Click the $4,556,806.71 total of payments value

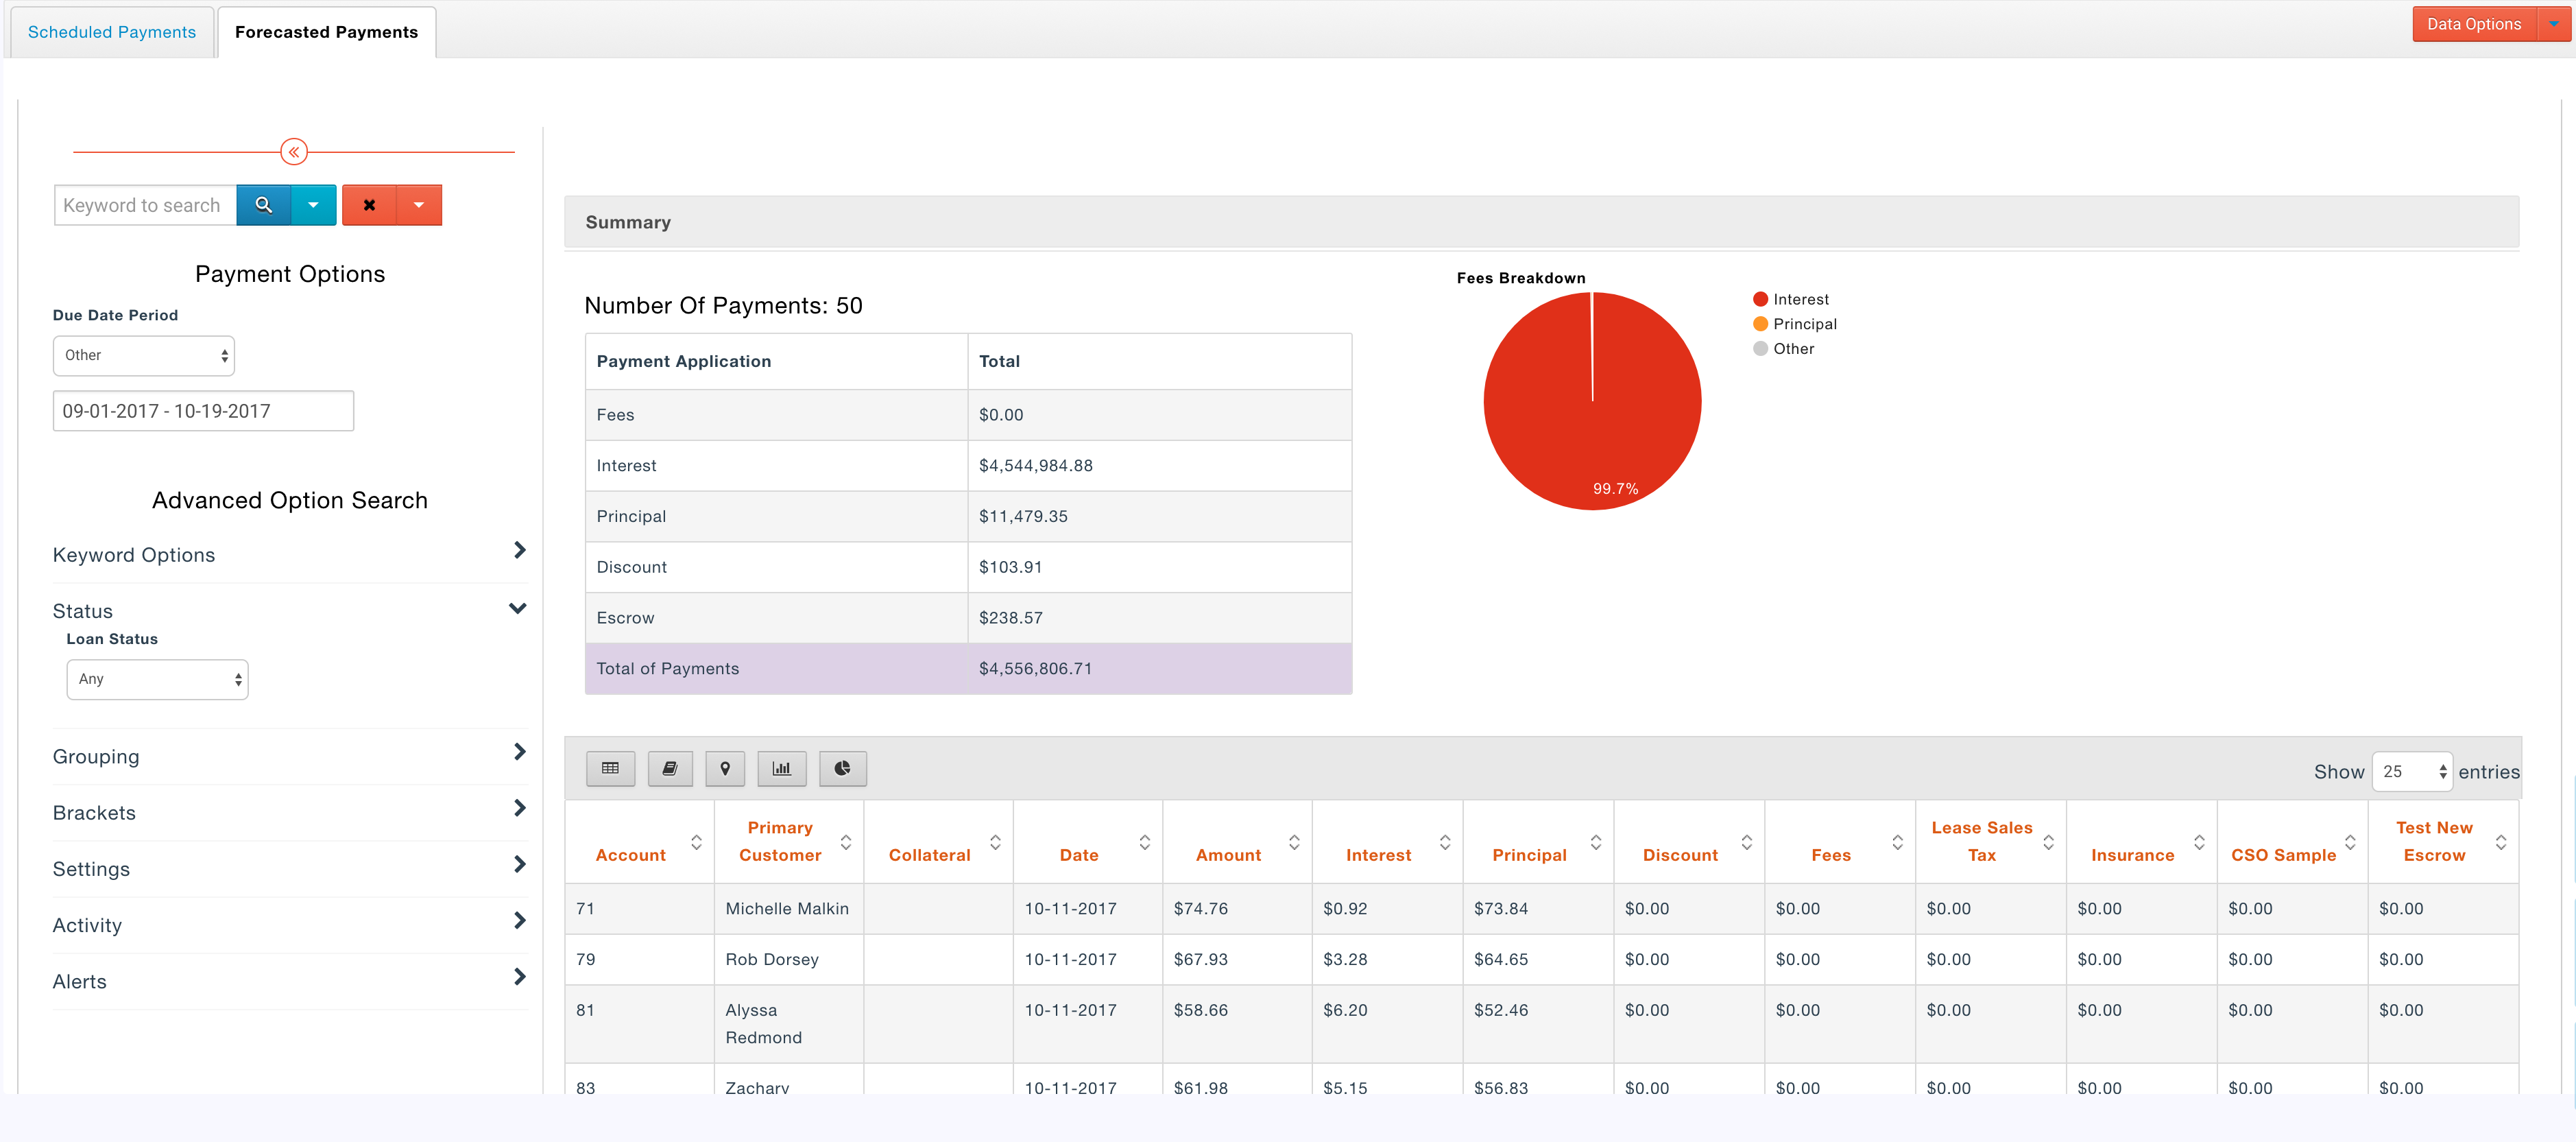[1035, 668]
